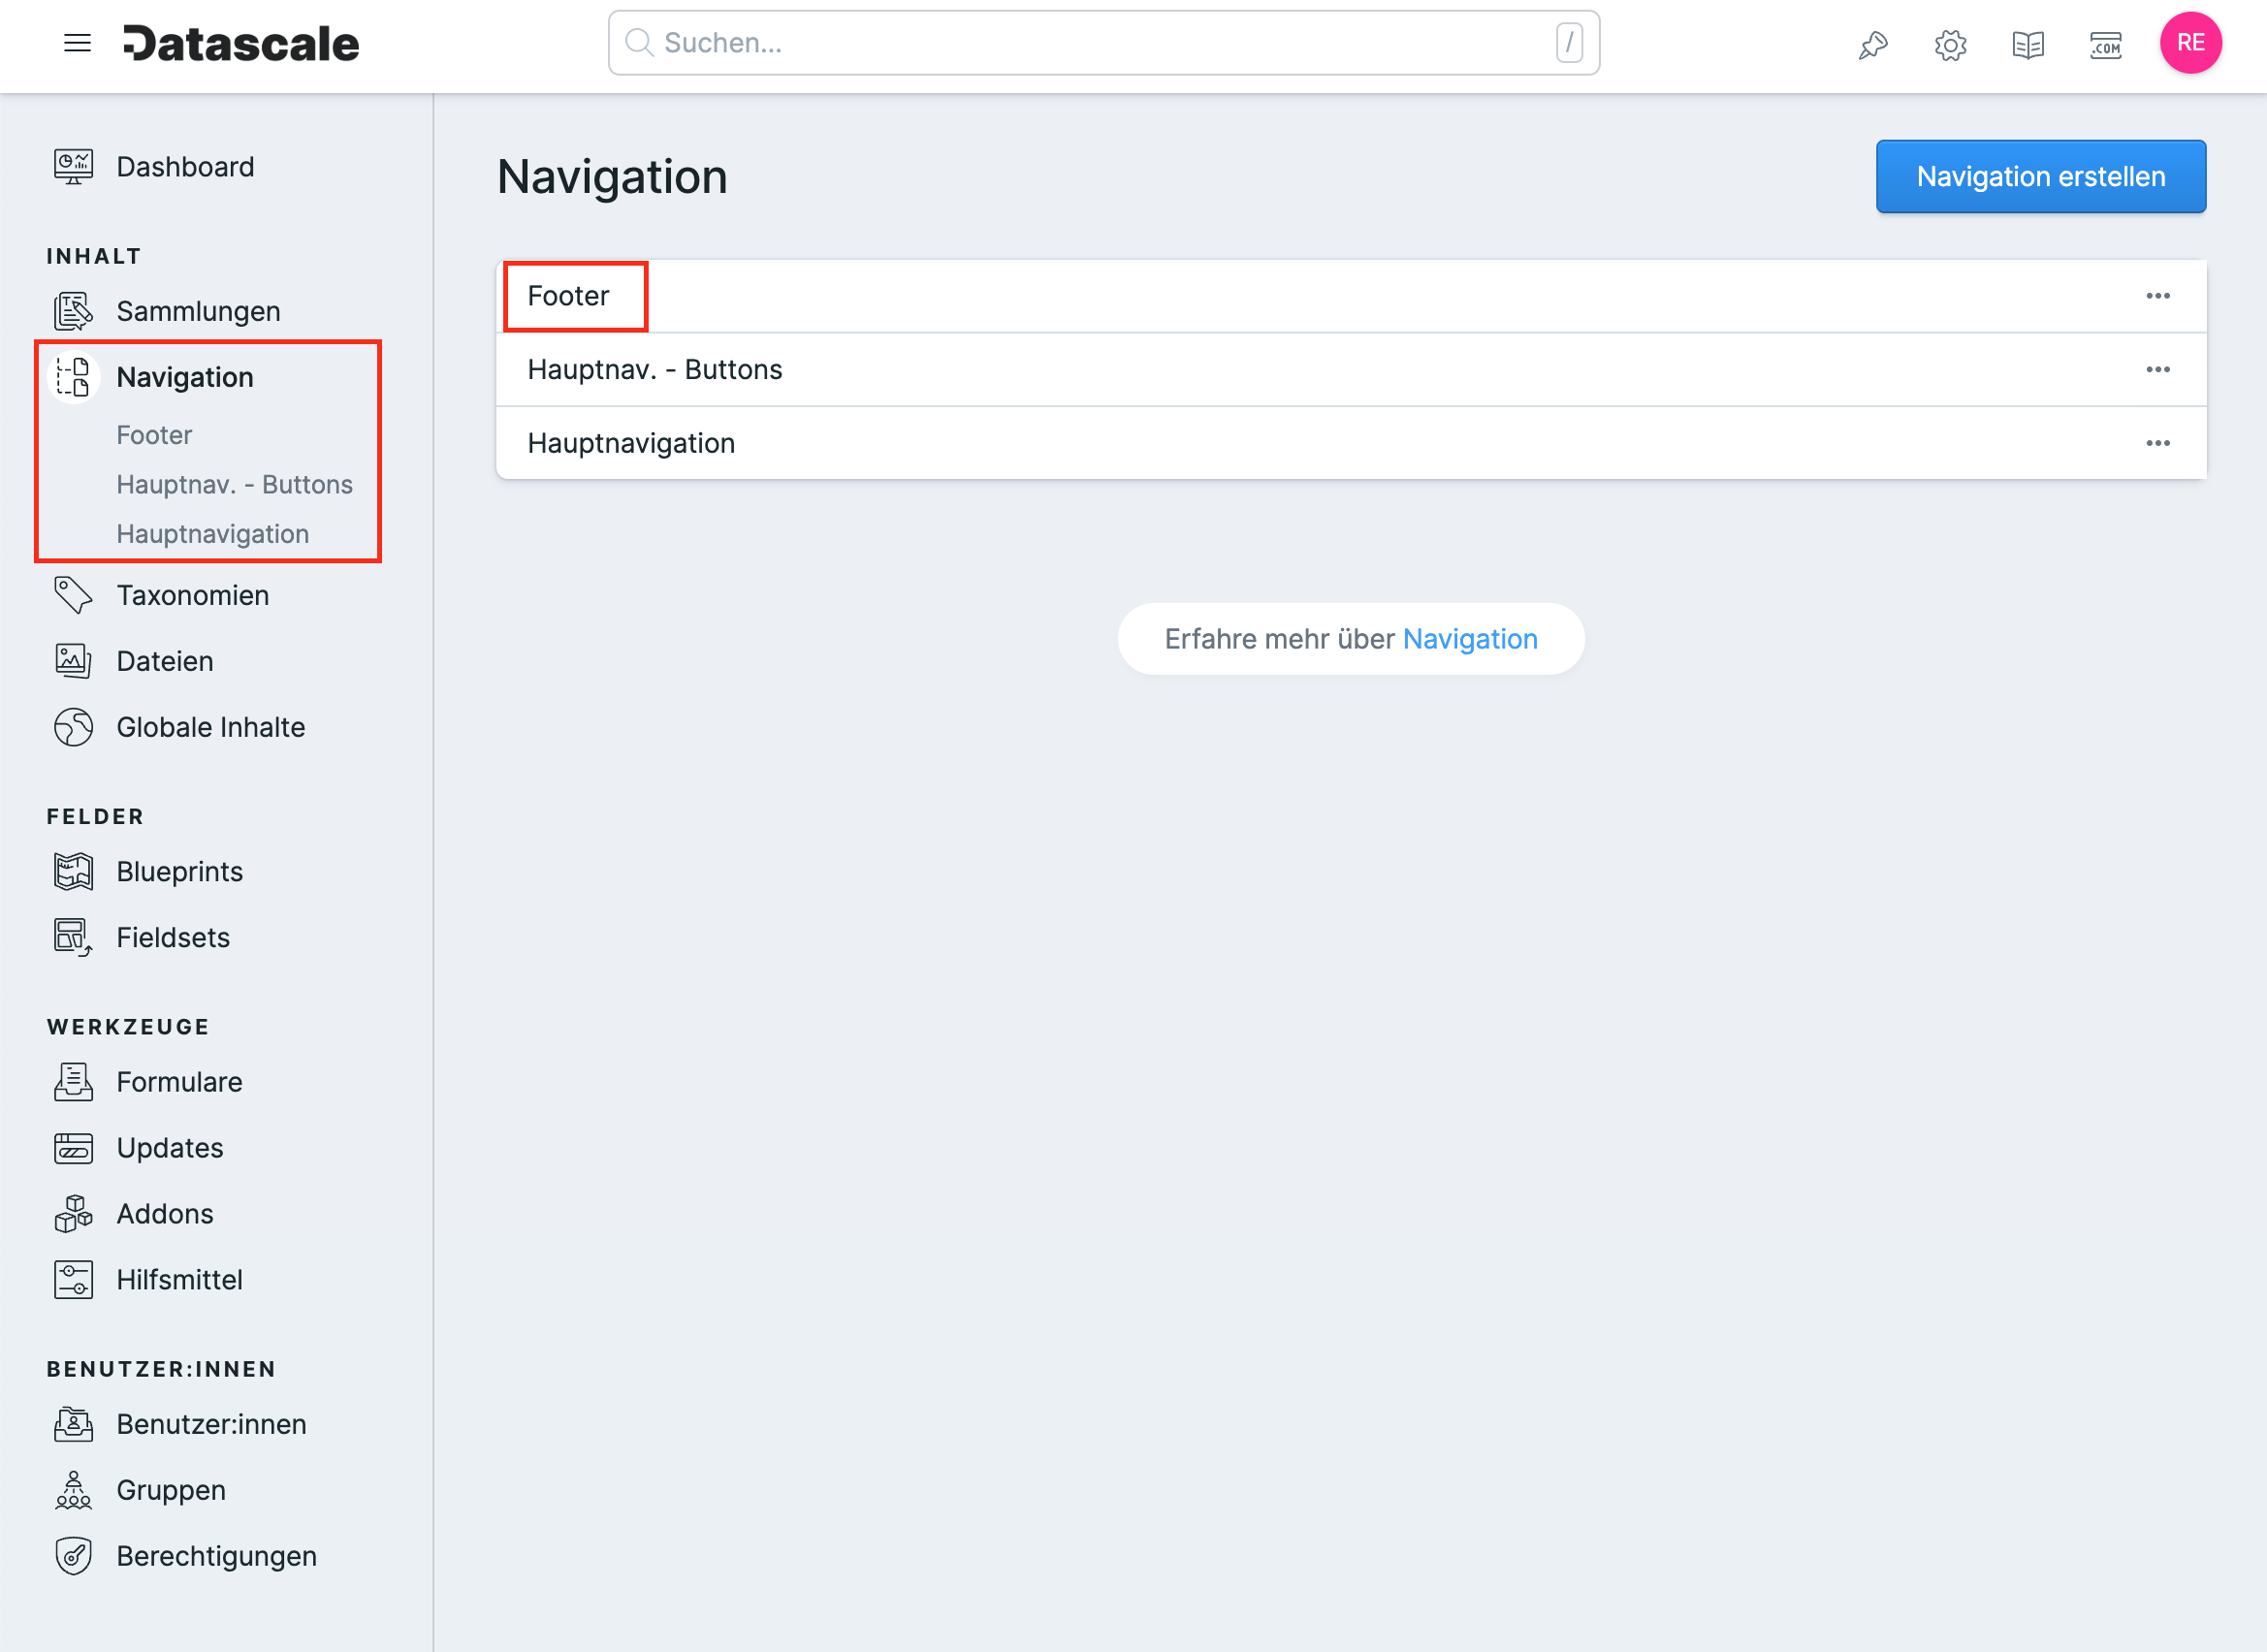Click the Berechtigungen permissions item
The image size is (2267, 1652).
click(216, 1555)
